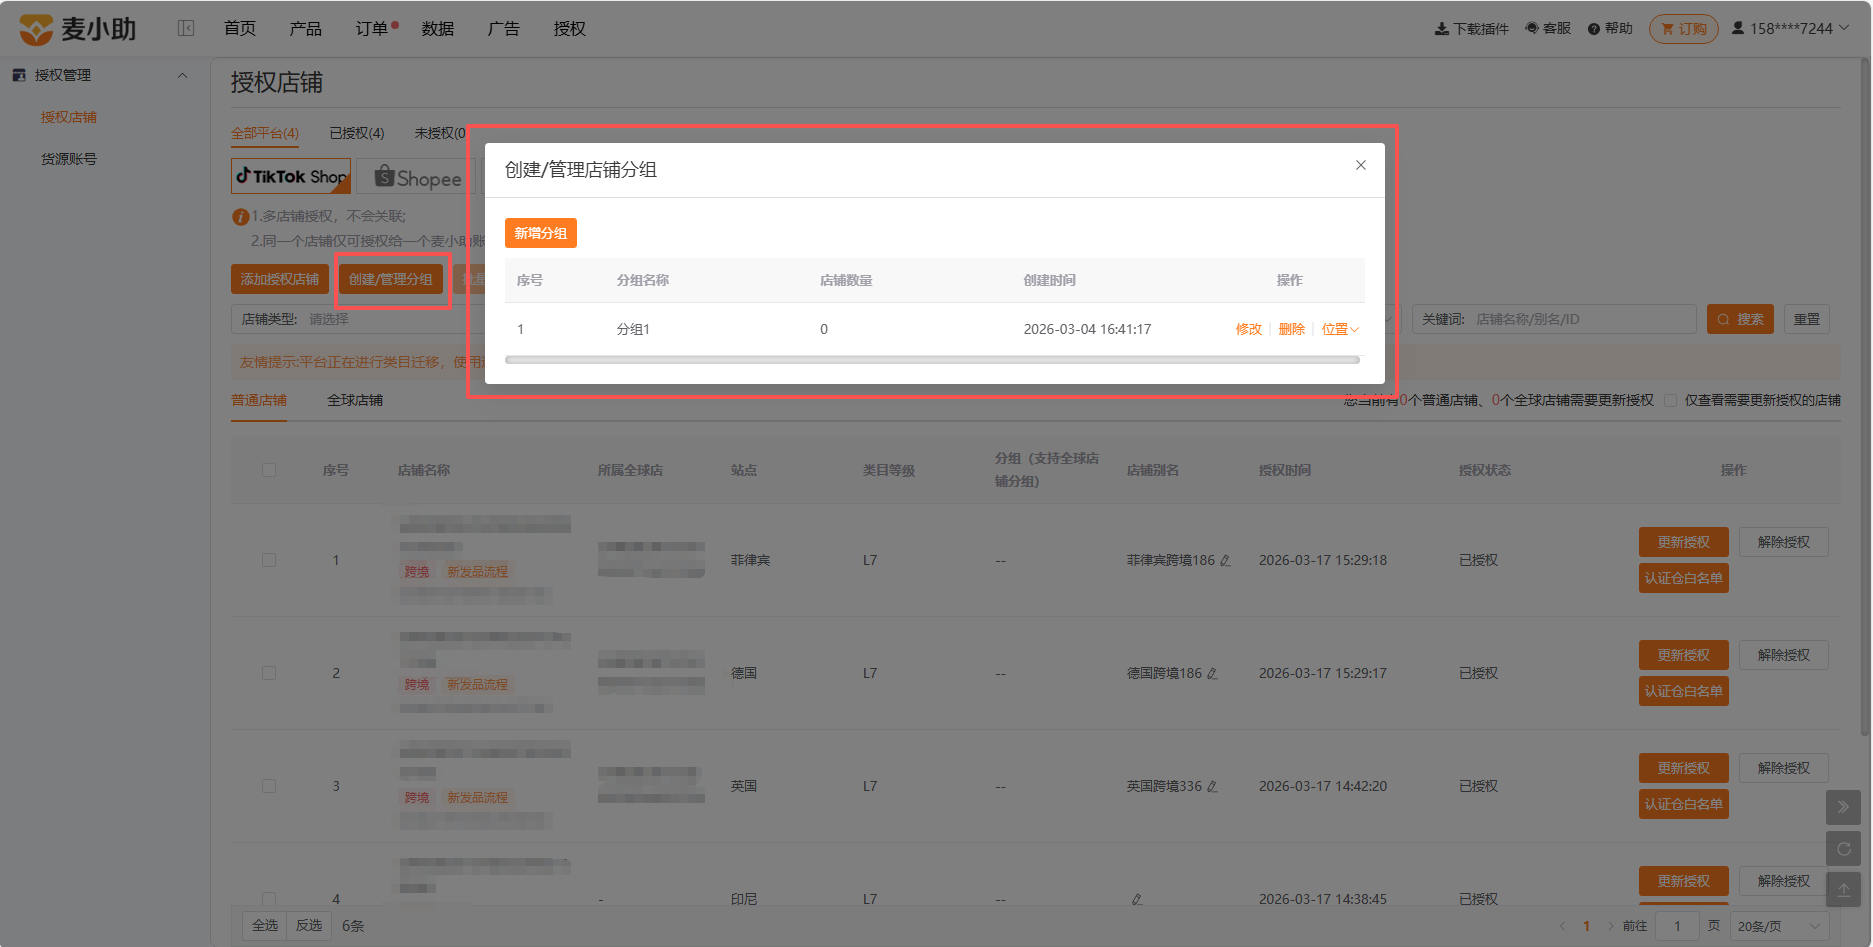Check row 1 菲律宾 store checkbox
The width and height of the screenshot is (1873, 947).
pyautogui.click(x=269, y=560)
